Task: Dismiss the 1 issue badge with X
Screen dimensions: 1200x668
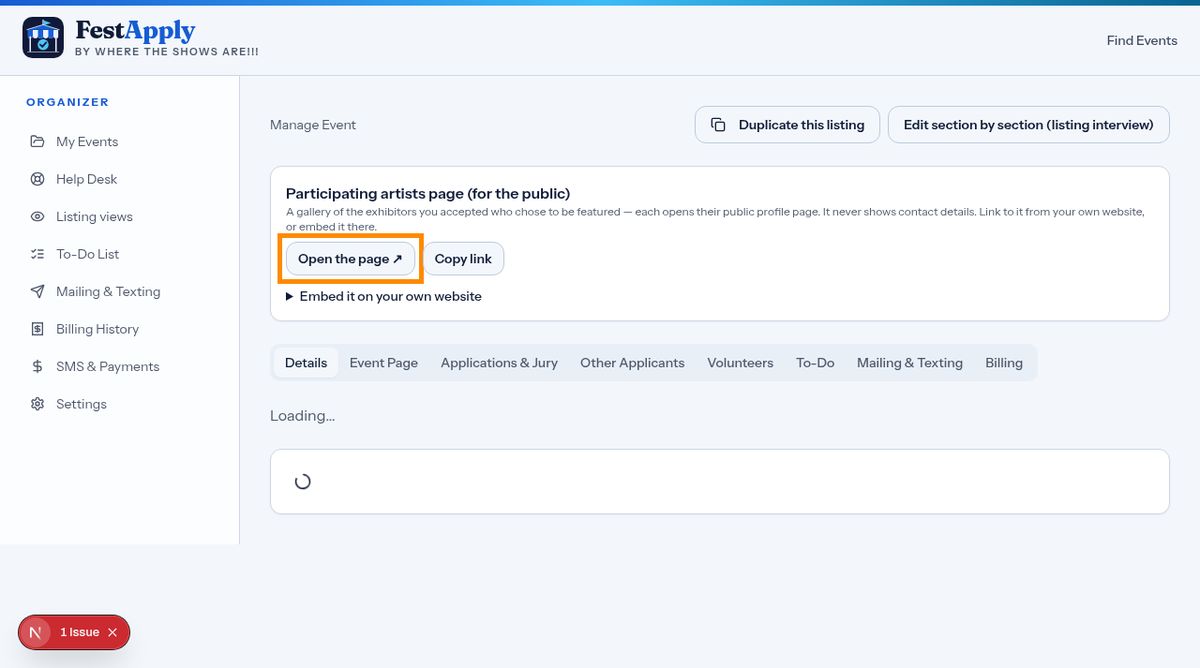Action: pyautogui.click(x=113, y=632)
